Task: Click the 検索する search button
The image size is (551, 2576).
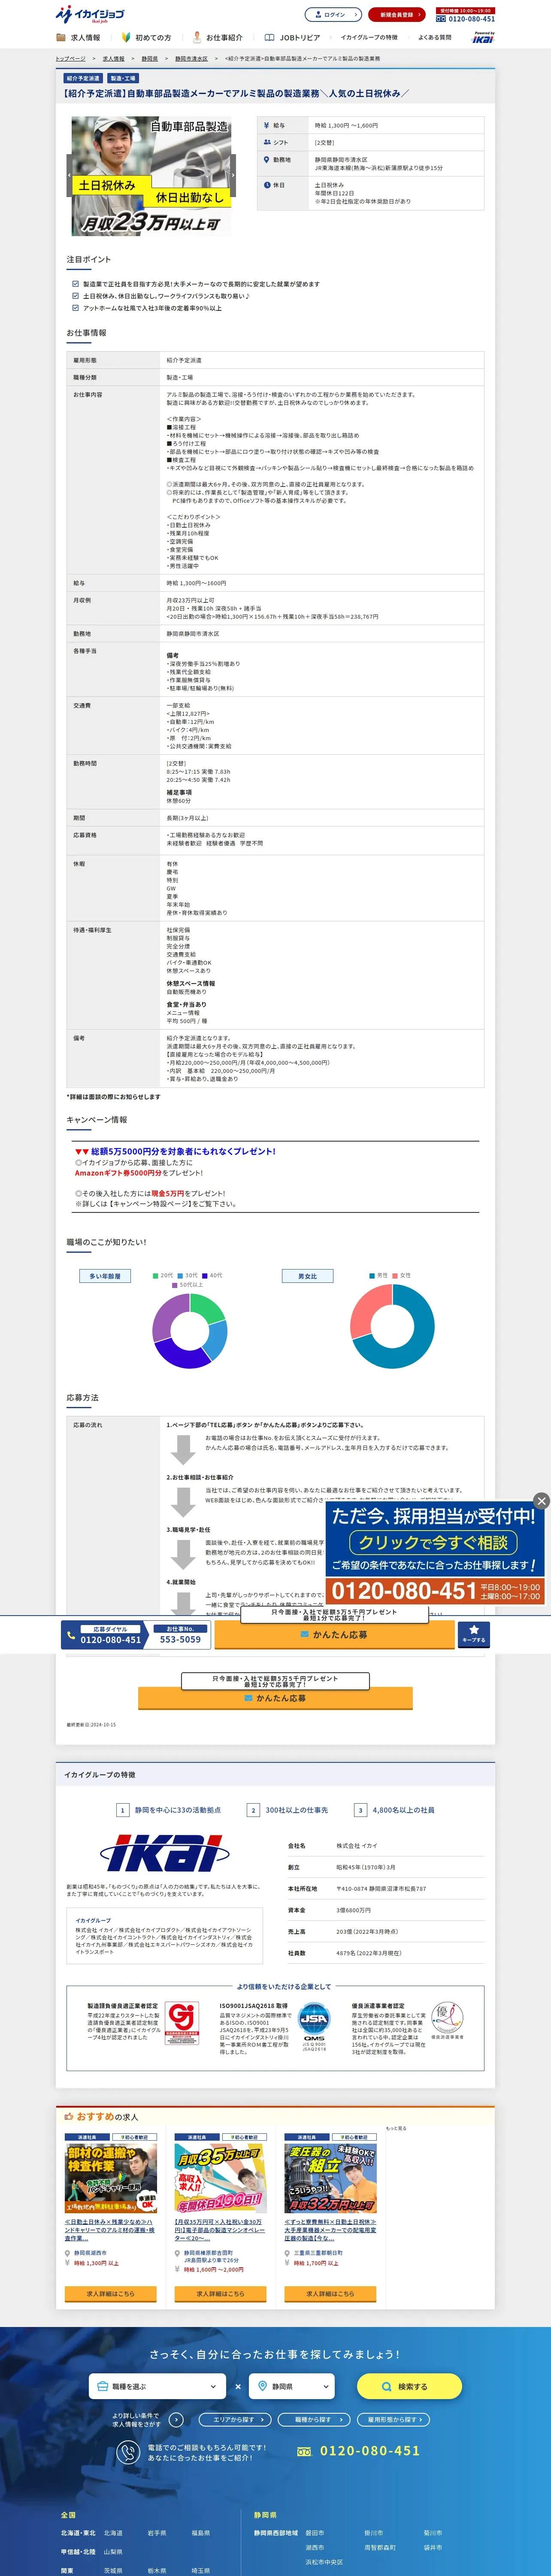Action: [x=409, y=2386]
